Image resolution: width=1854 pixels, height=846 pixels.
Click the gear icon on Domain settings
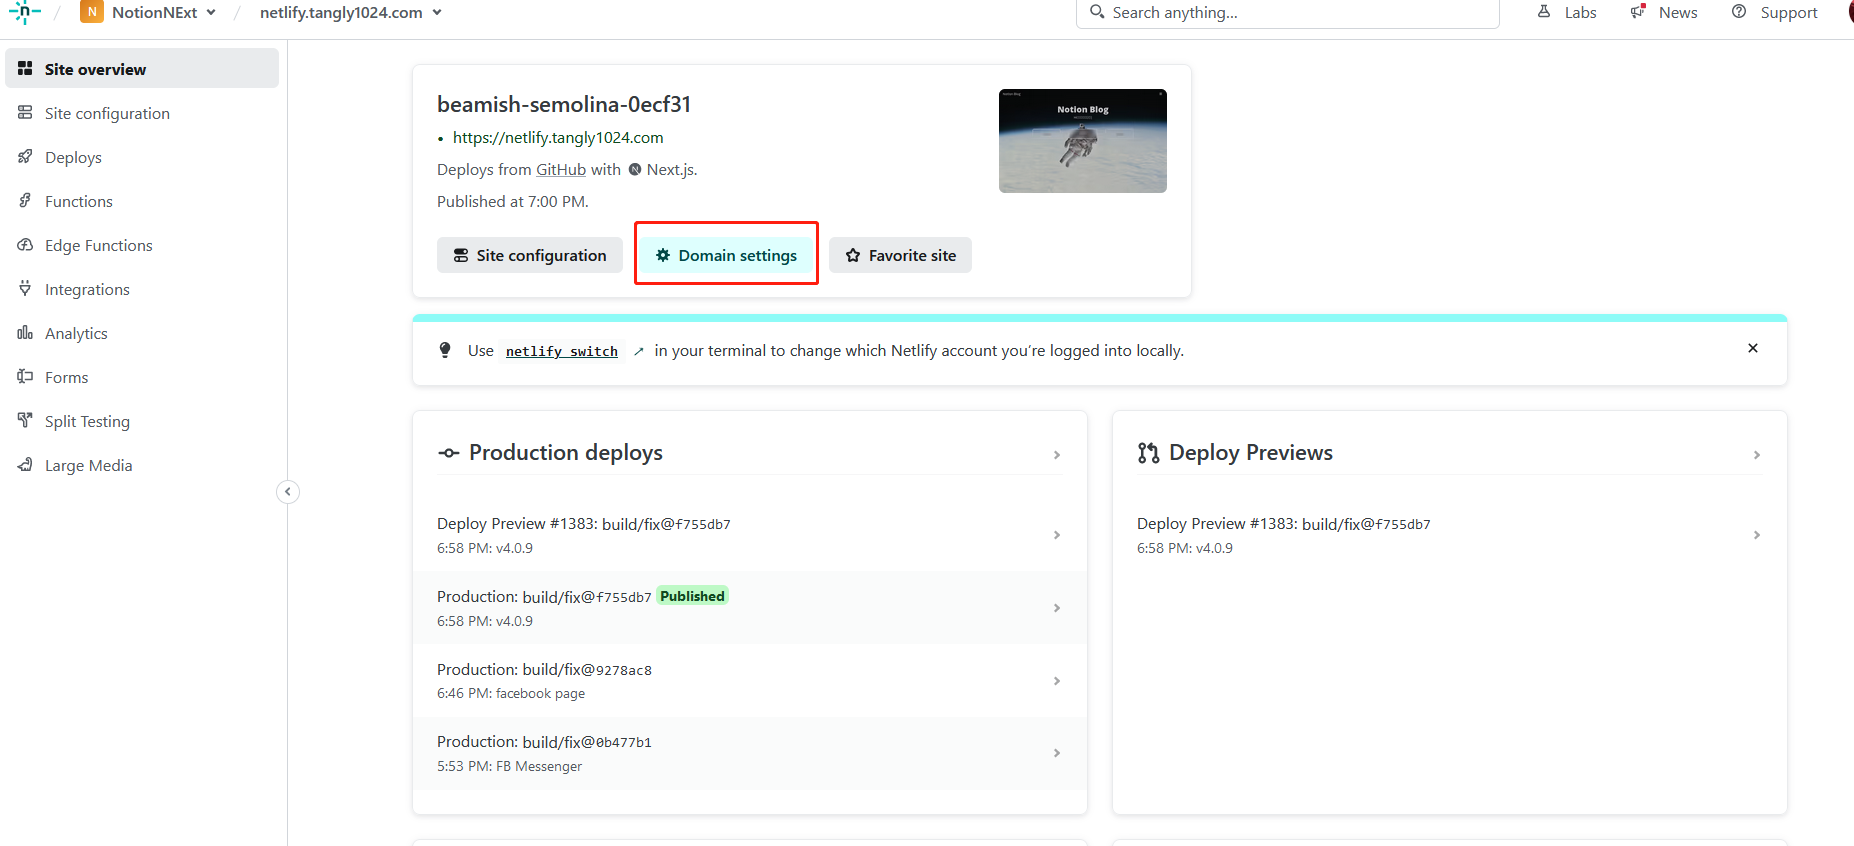pyautogui.click(x=663, y=255)
